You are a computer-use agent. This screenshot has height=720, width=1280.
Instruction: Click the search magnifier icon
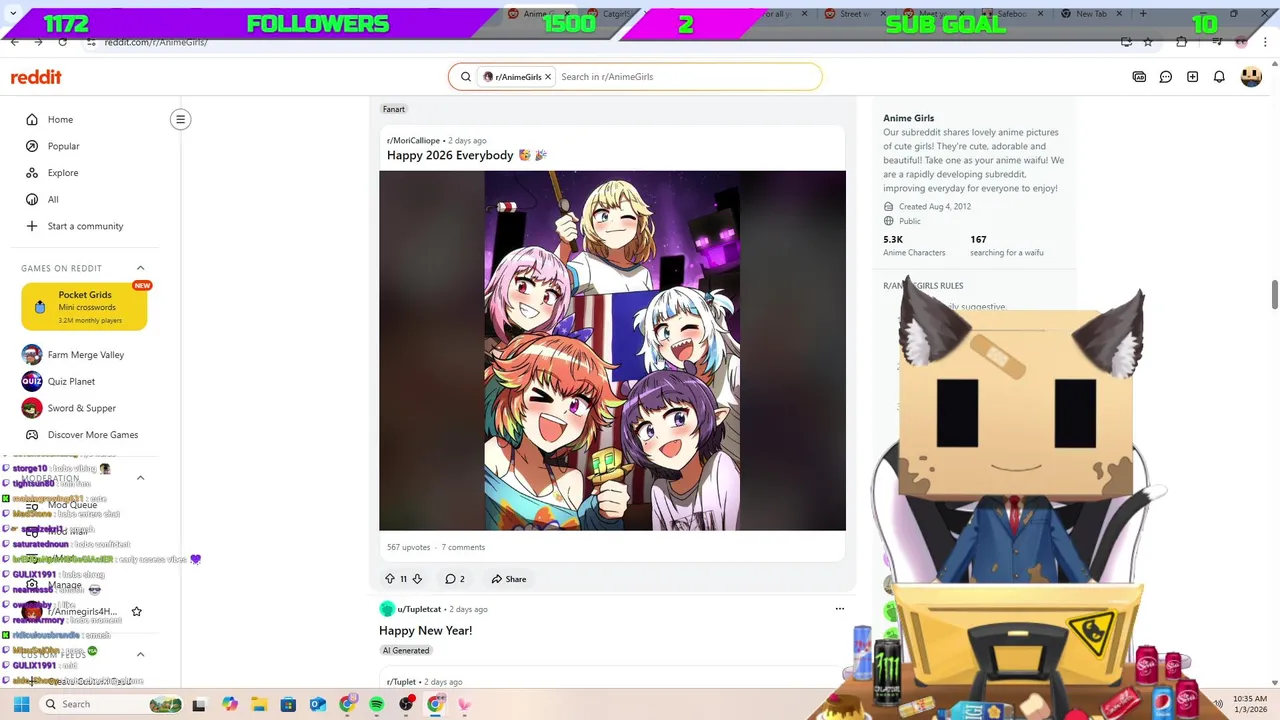tap(466, 77)
